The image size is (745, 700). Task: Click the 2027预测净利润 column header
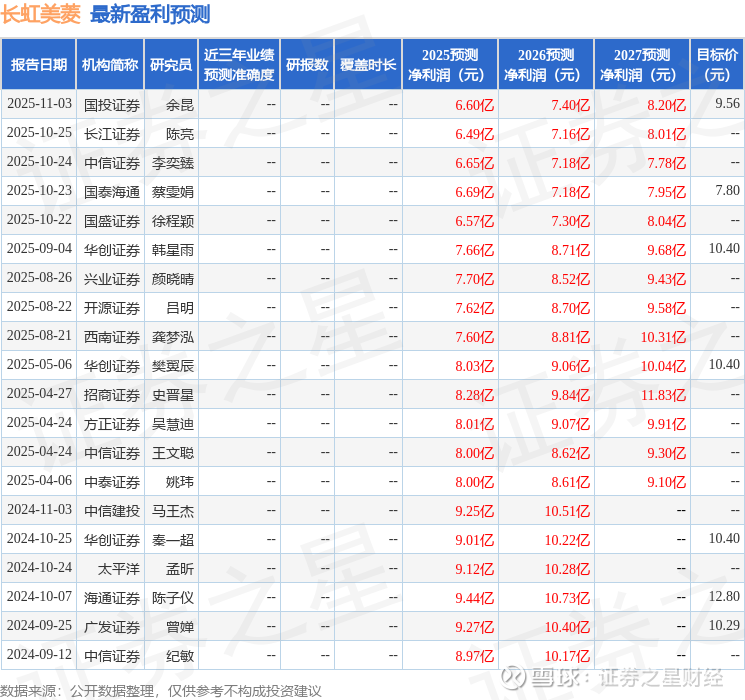[642, 65]
